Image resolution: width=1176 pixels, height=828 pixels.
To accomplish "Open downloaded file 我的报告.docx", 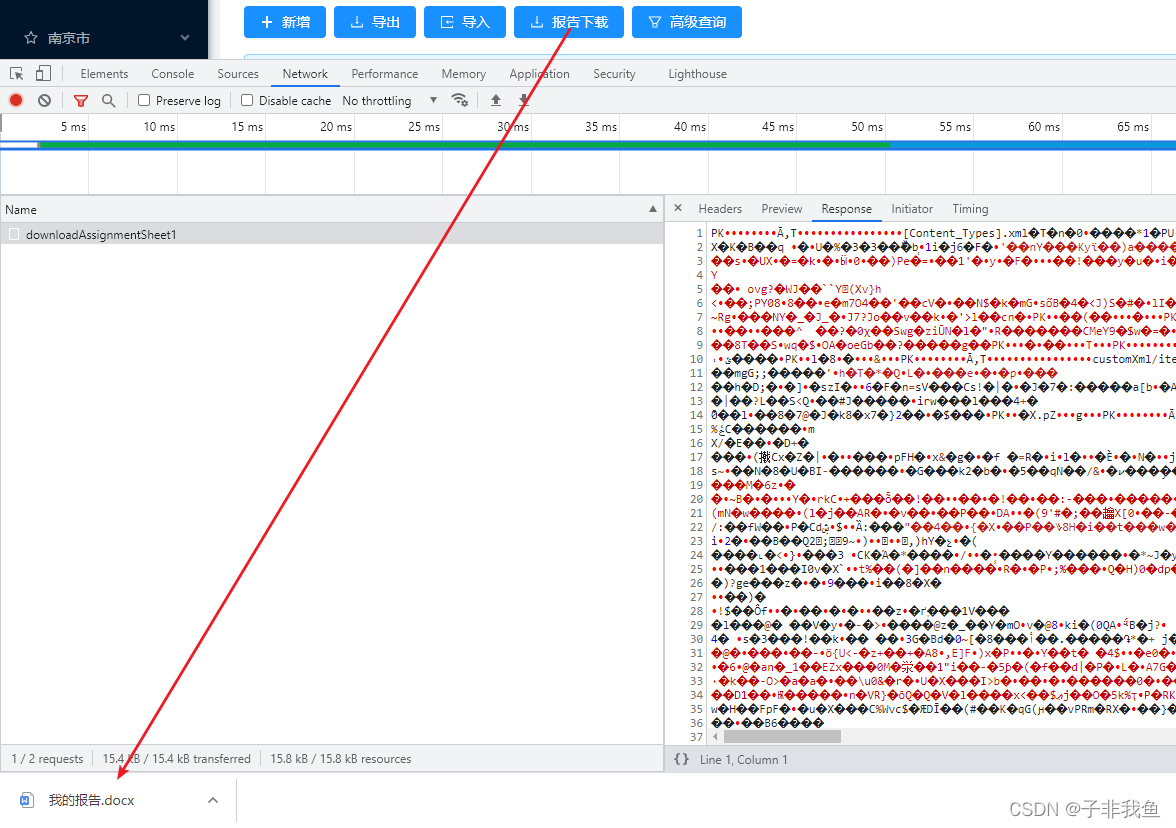I will tap(92, 800).
